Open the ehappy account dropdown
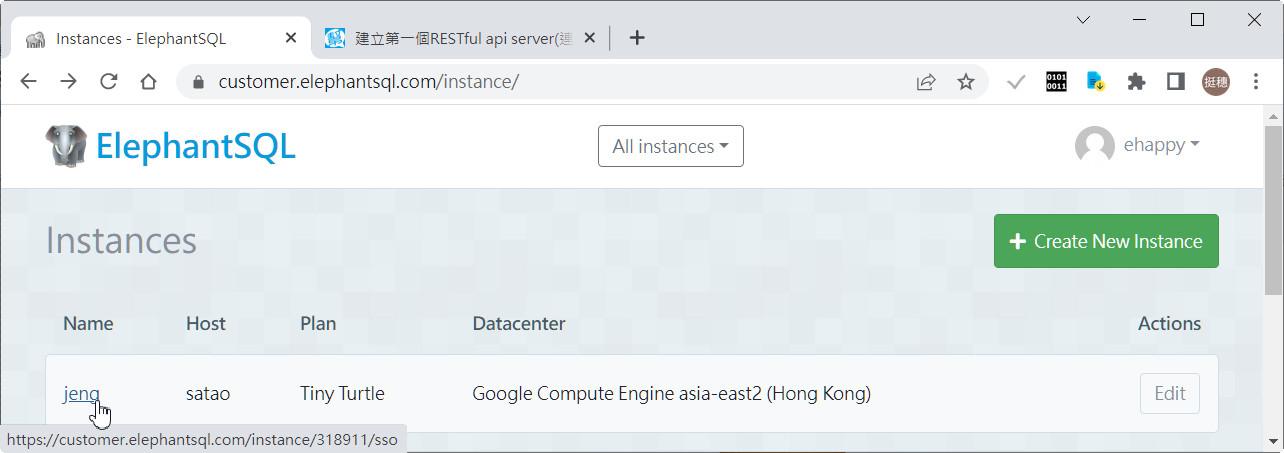 [1161, 145]
